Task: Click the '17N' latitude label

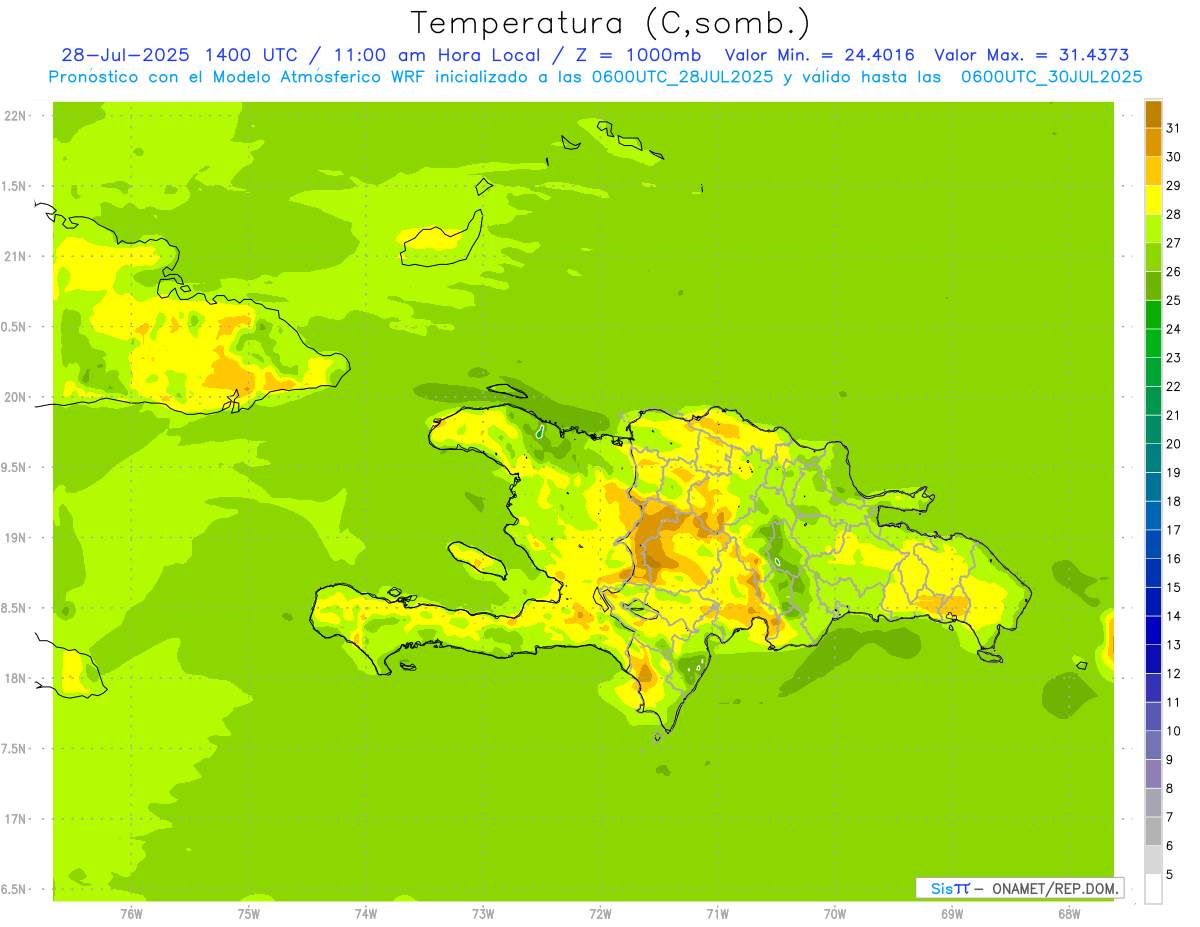Action: click(x=15, y=819)
